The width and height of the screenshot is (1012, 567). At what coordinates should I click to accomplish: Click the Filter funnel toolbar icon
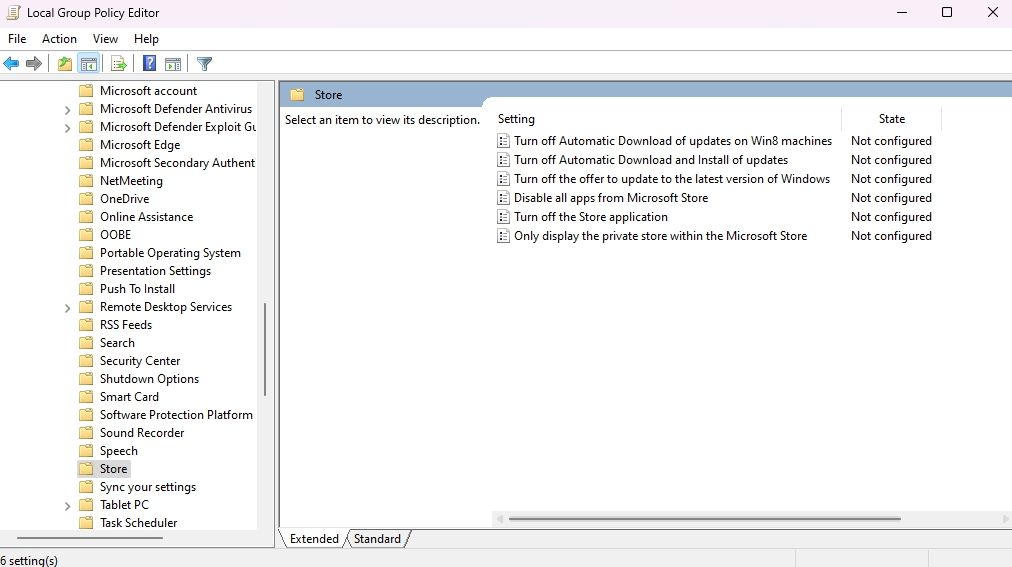click(x=204, y=64)
